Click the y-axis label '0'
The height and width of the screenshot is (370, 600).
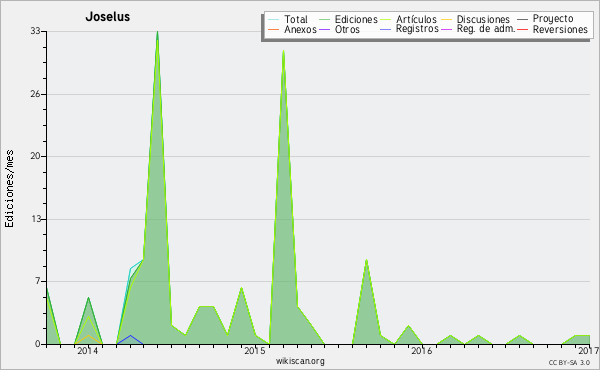[38, 344]
